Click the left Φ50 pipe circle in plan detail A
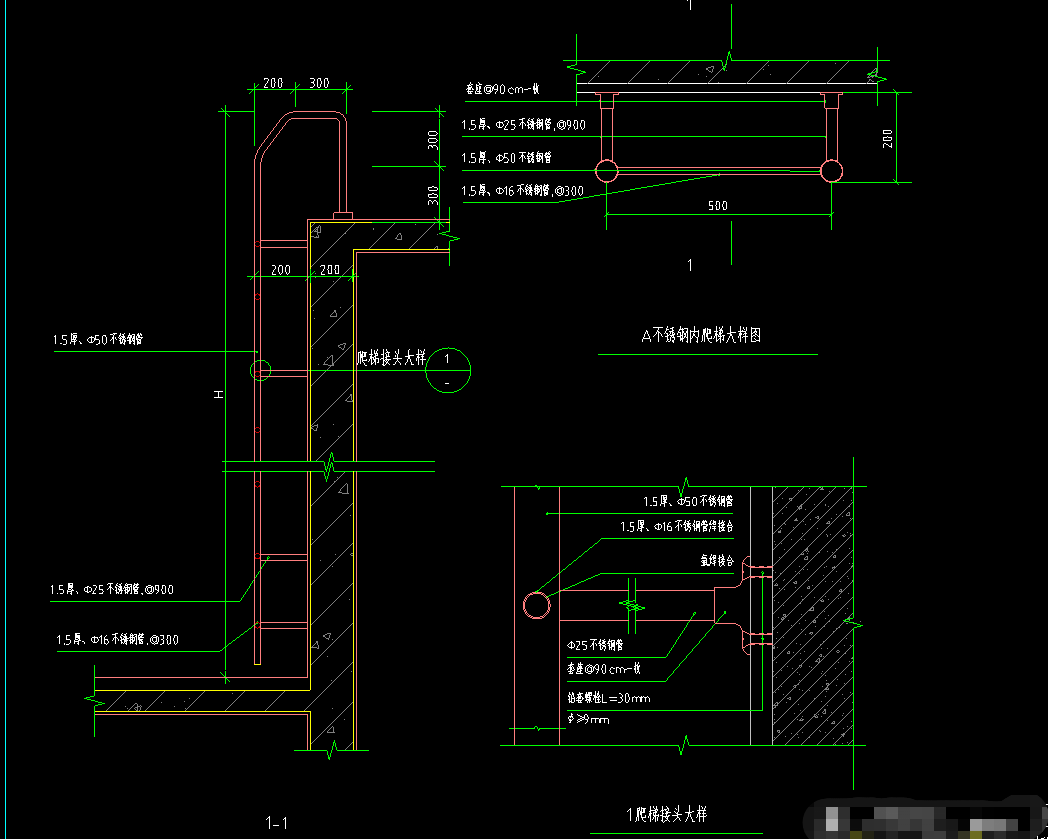1048x839 pixels. [606, 171]
